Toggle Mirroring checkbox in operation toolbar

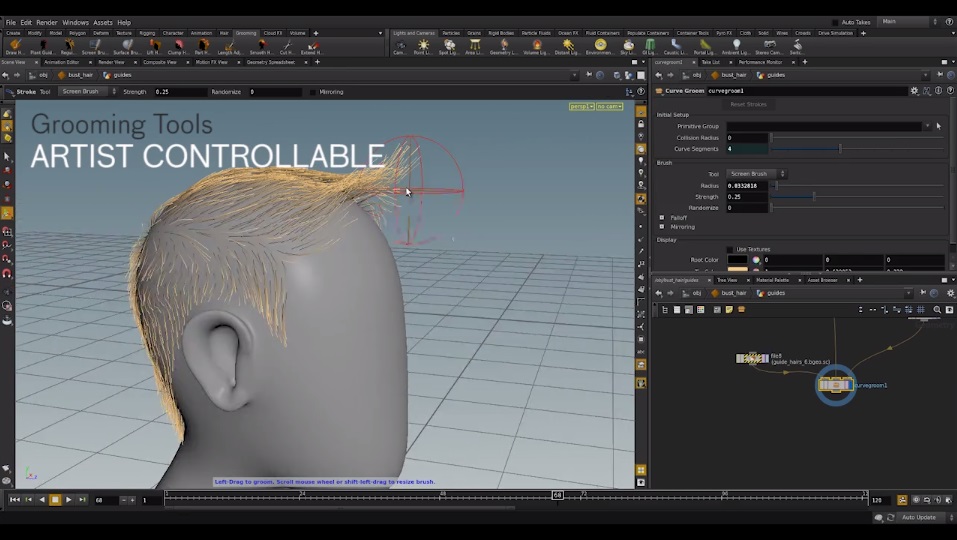click(313, 92)
